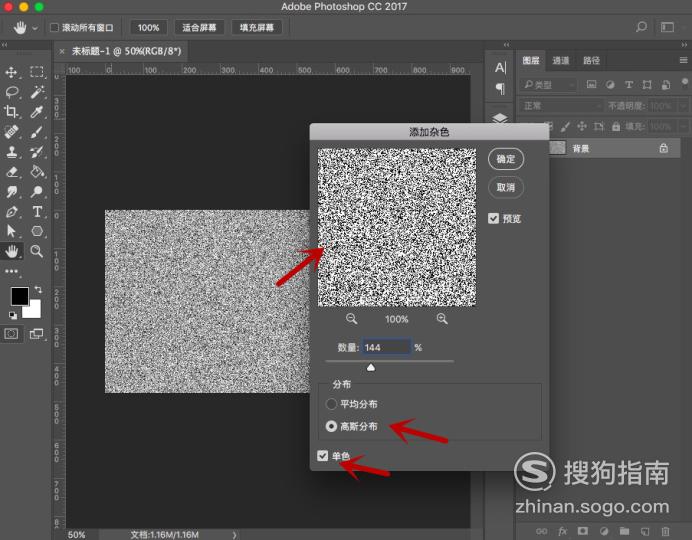
Task: Select 高斯分布 Gaussian distribution
Action: point(331,426)
